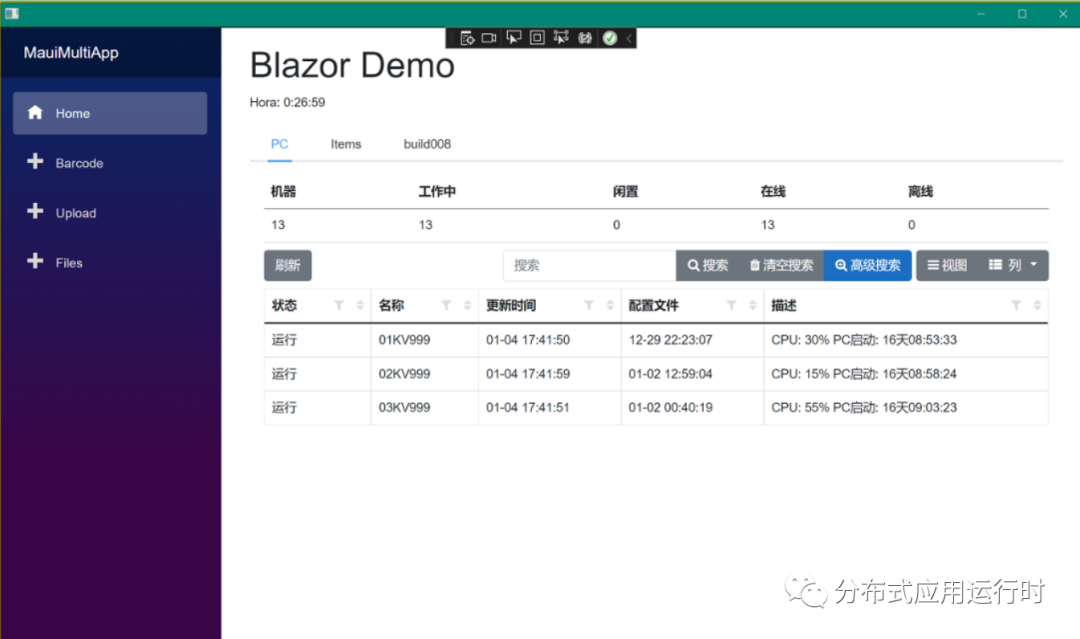The image size is (1080, 639).
Task: Sort by the 描述 column arrows
Action: pos(1037,305)
